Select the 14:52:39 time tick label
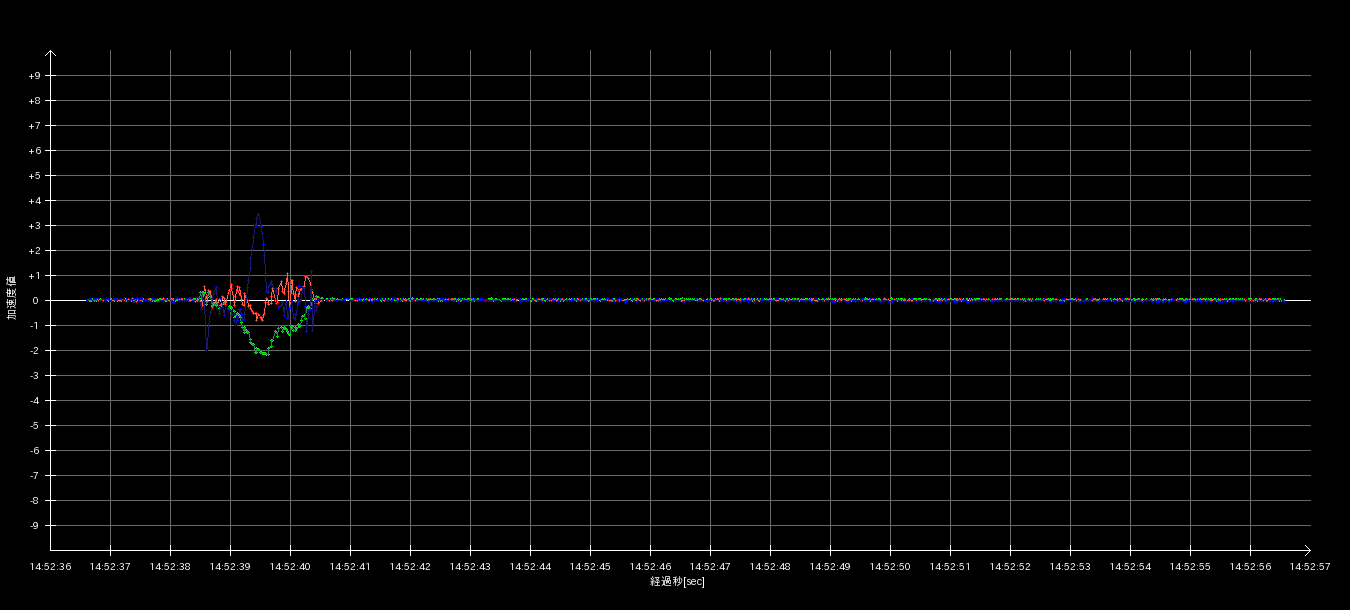 tap(230, 566)
